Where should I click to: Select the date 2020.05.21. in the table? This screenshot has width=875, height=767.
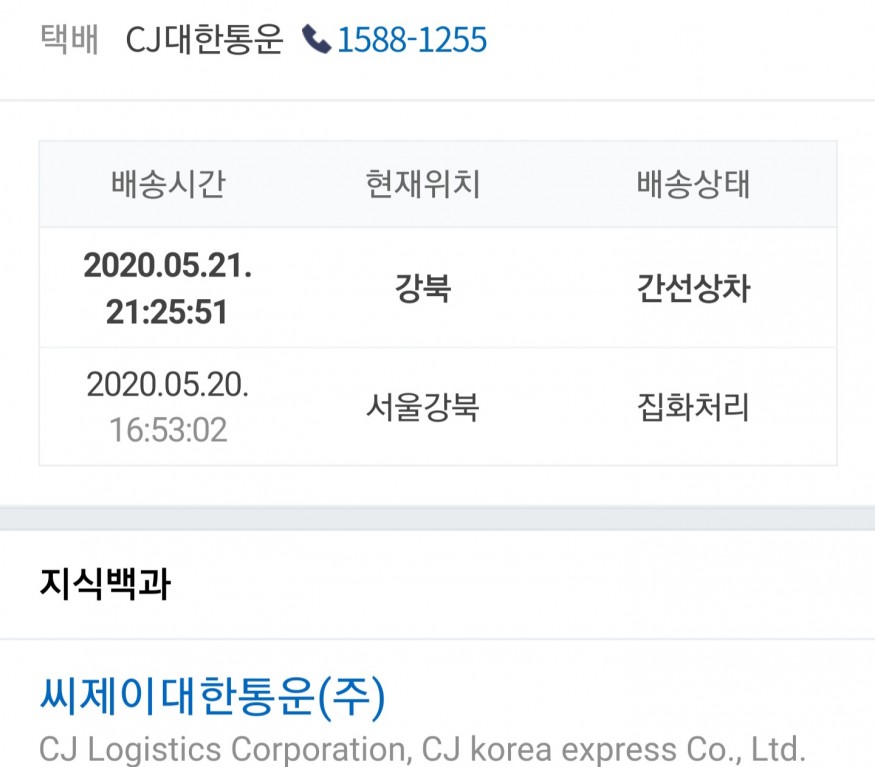[x=168, y=266]
